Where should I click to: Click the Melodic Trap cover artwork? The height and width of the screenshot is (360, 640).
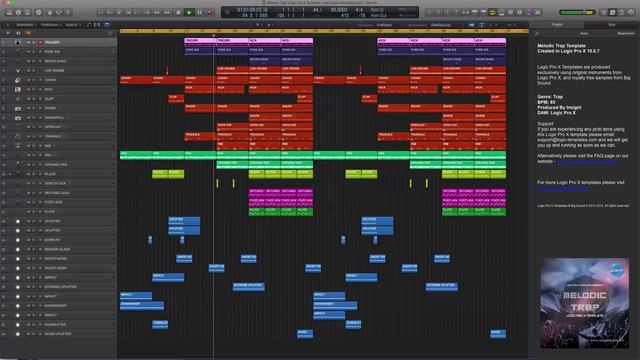pos(584,303)
